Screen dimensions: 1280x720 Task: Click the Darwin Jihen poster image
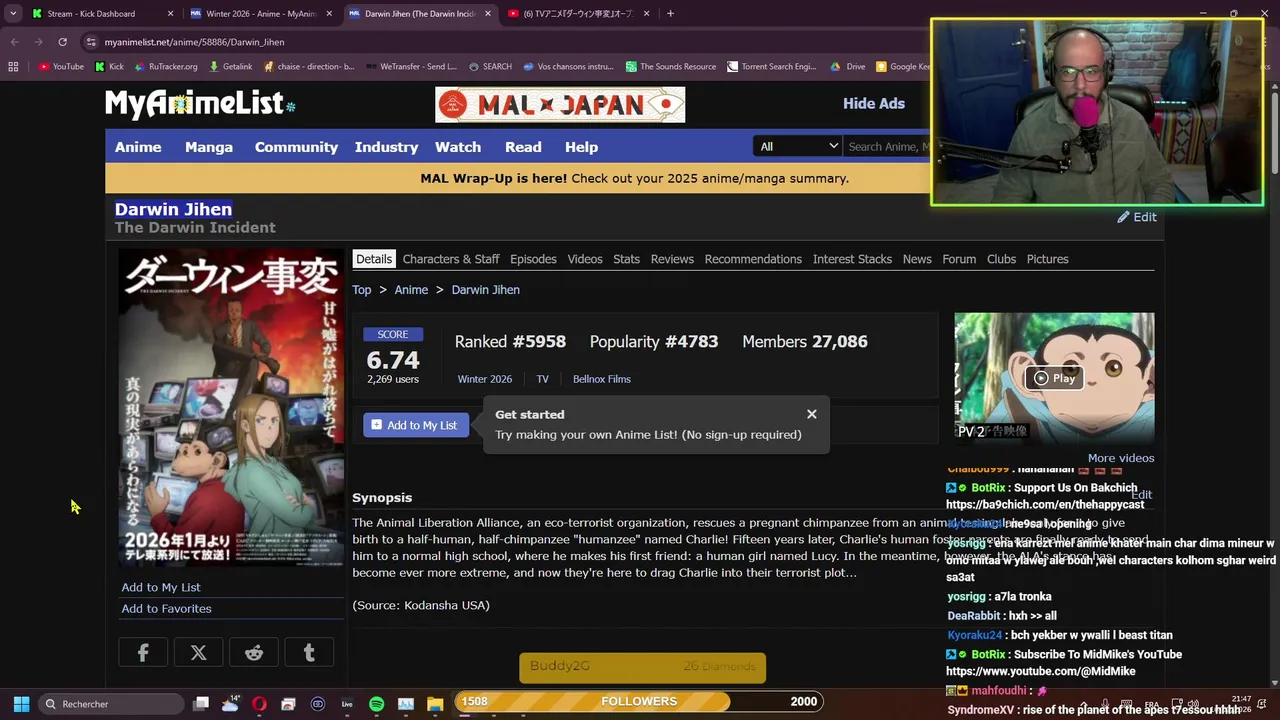pyautogui.click(x=231, y=408)
